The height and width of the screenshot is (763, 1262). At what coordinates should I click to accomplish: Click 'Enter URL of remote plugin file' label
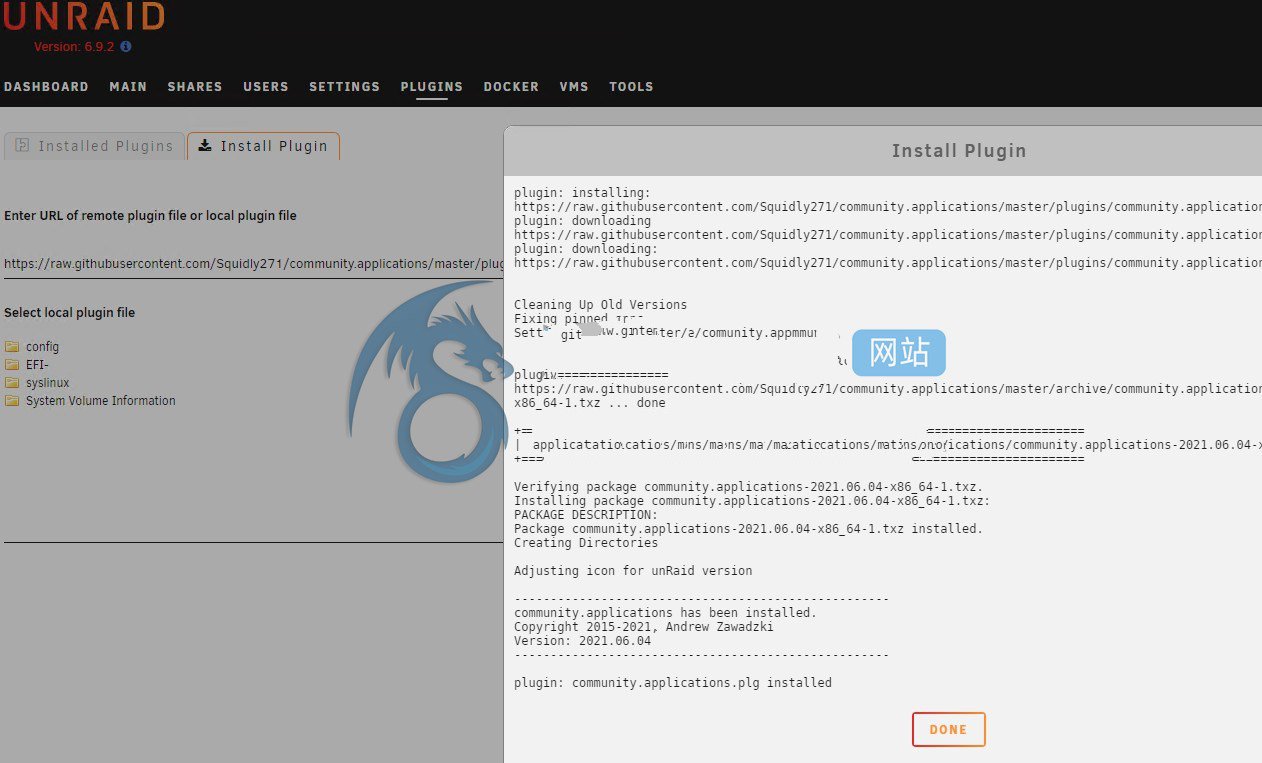pyautogui.click(x=150, y=216)
